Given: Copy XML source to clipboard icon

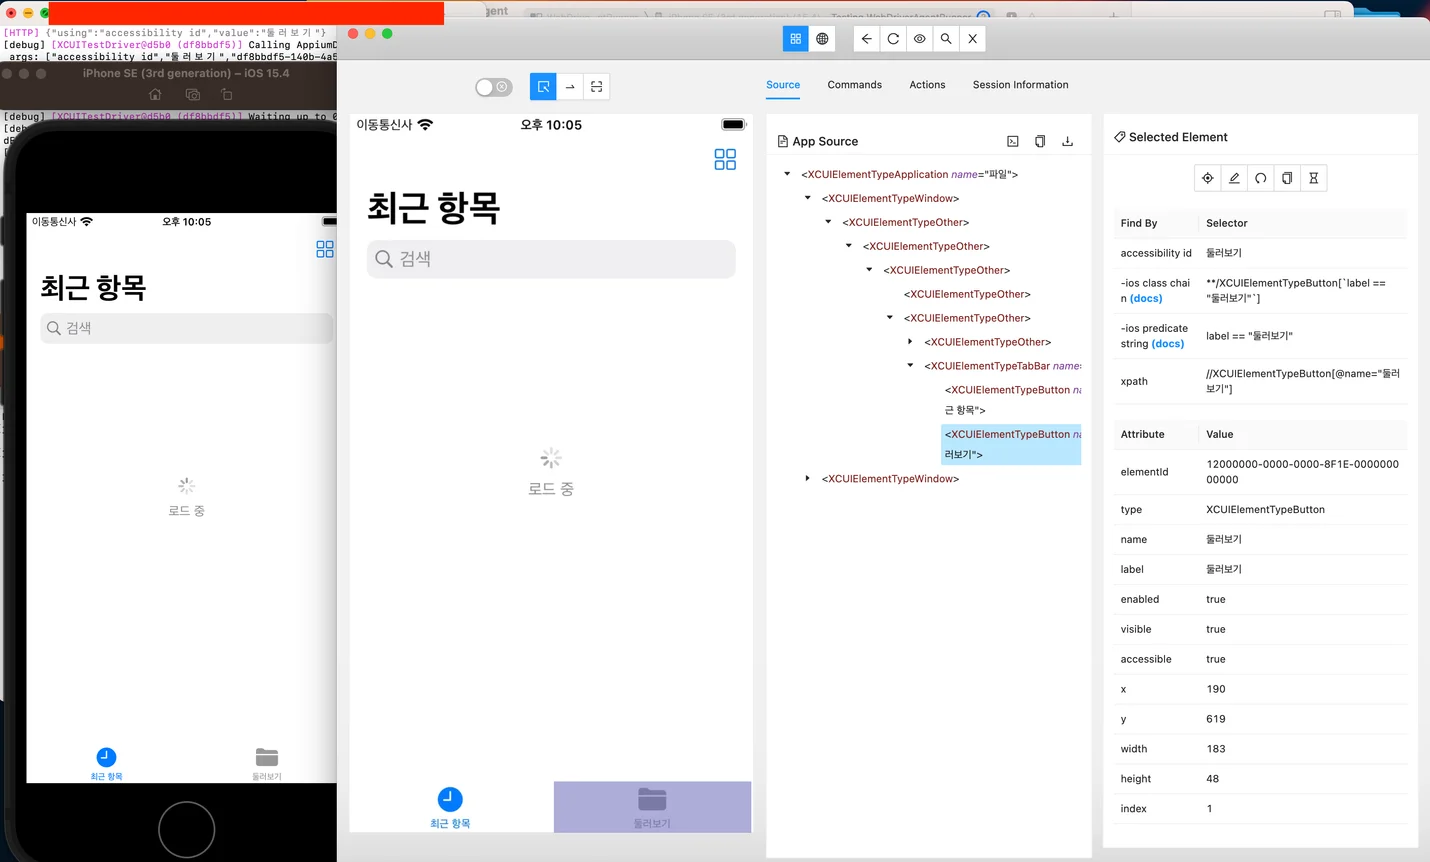Looking at the screenshot, I should (1040, 142).
